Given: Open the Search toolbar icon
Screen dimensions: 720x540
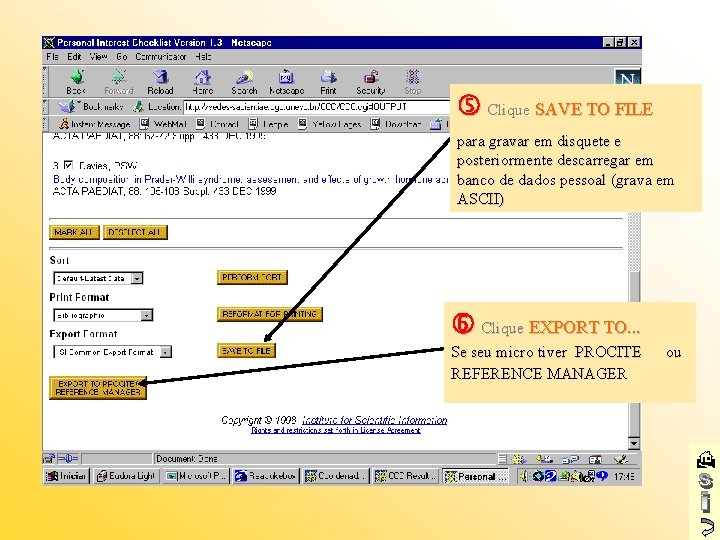Looking at the screenshot, I should (244, 81).
